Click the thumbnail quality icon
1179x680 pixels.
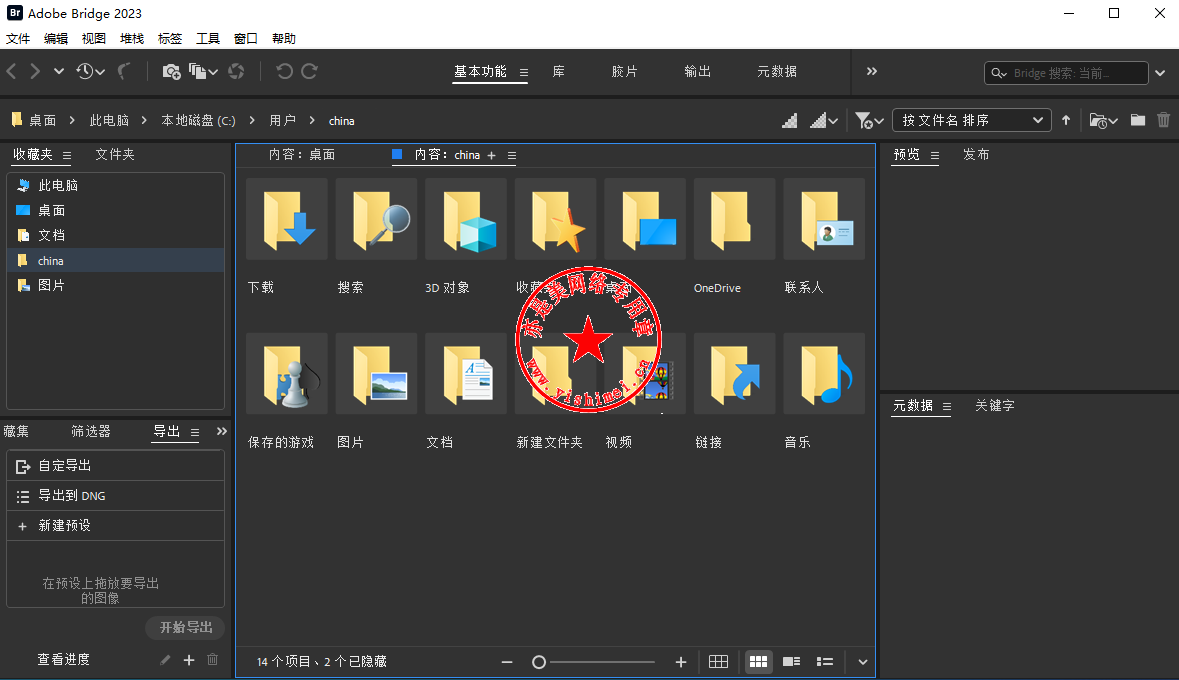790,120
